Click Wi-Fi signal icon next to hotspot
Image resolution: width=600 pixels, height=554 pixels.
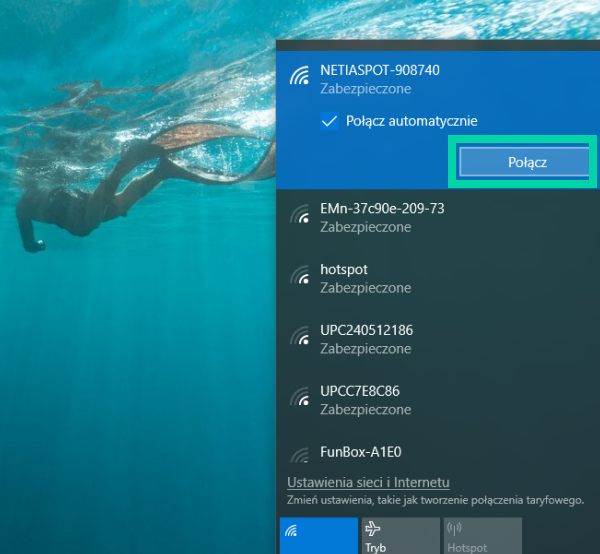click(299, 278)
